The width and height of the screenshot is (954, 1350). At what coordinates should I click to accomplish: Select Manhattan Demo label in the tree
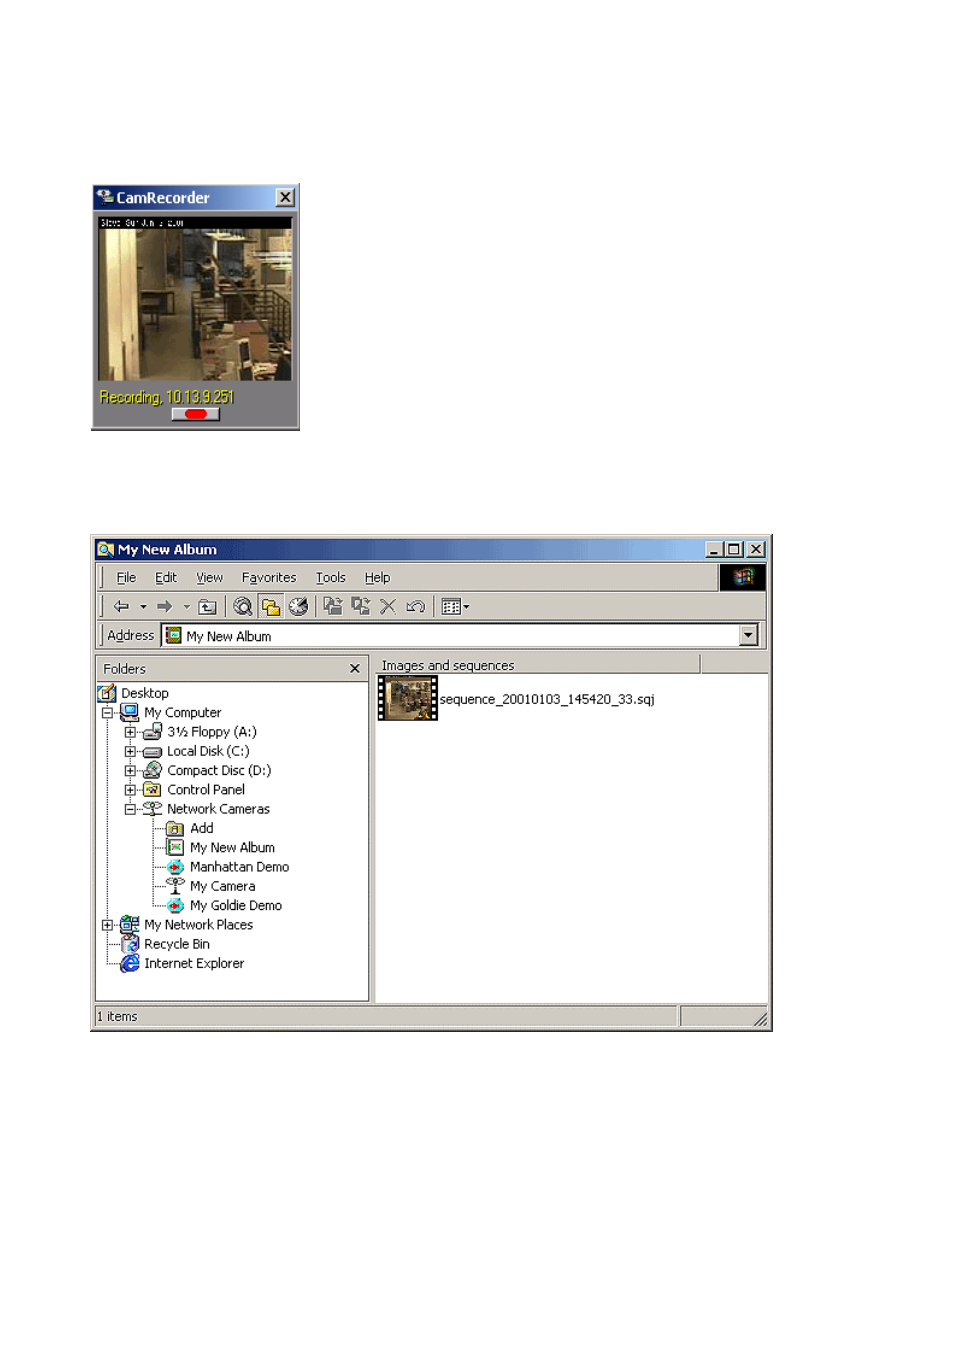239,867
